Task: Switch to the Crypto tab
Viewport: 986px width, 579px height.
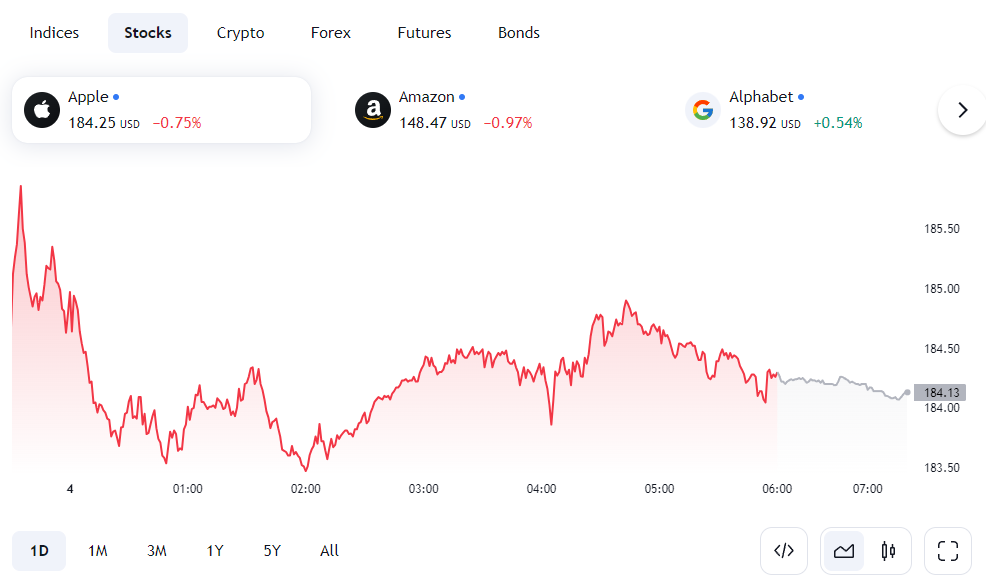Action: tap(241, 33)
